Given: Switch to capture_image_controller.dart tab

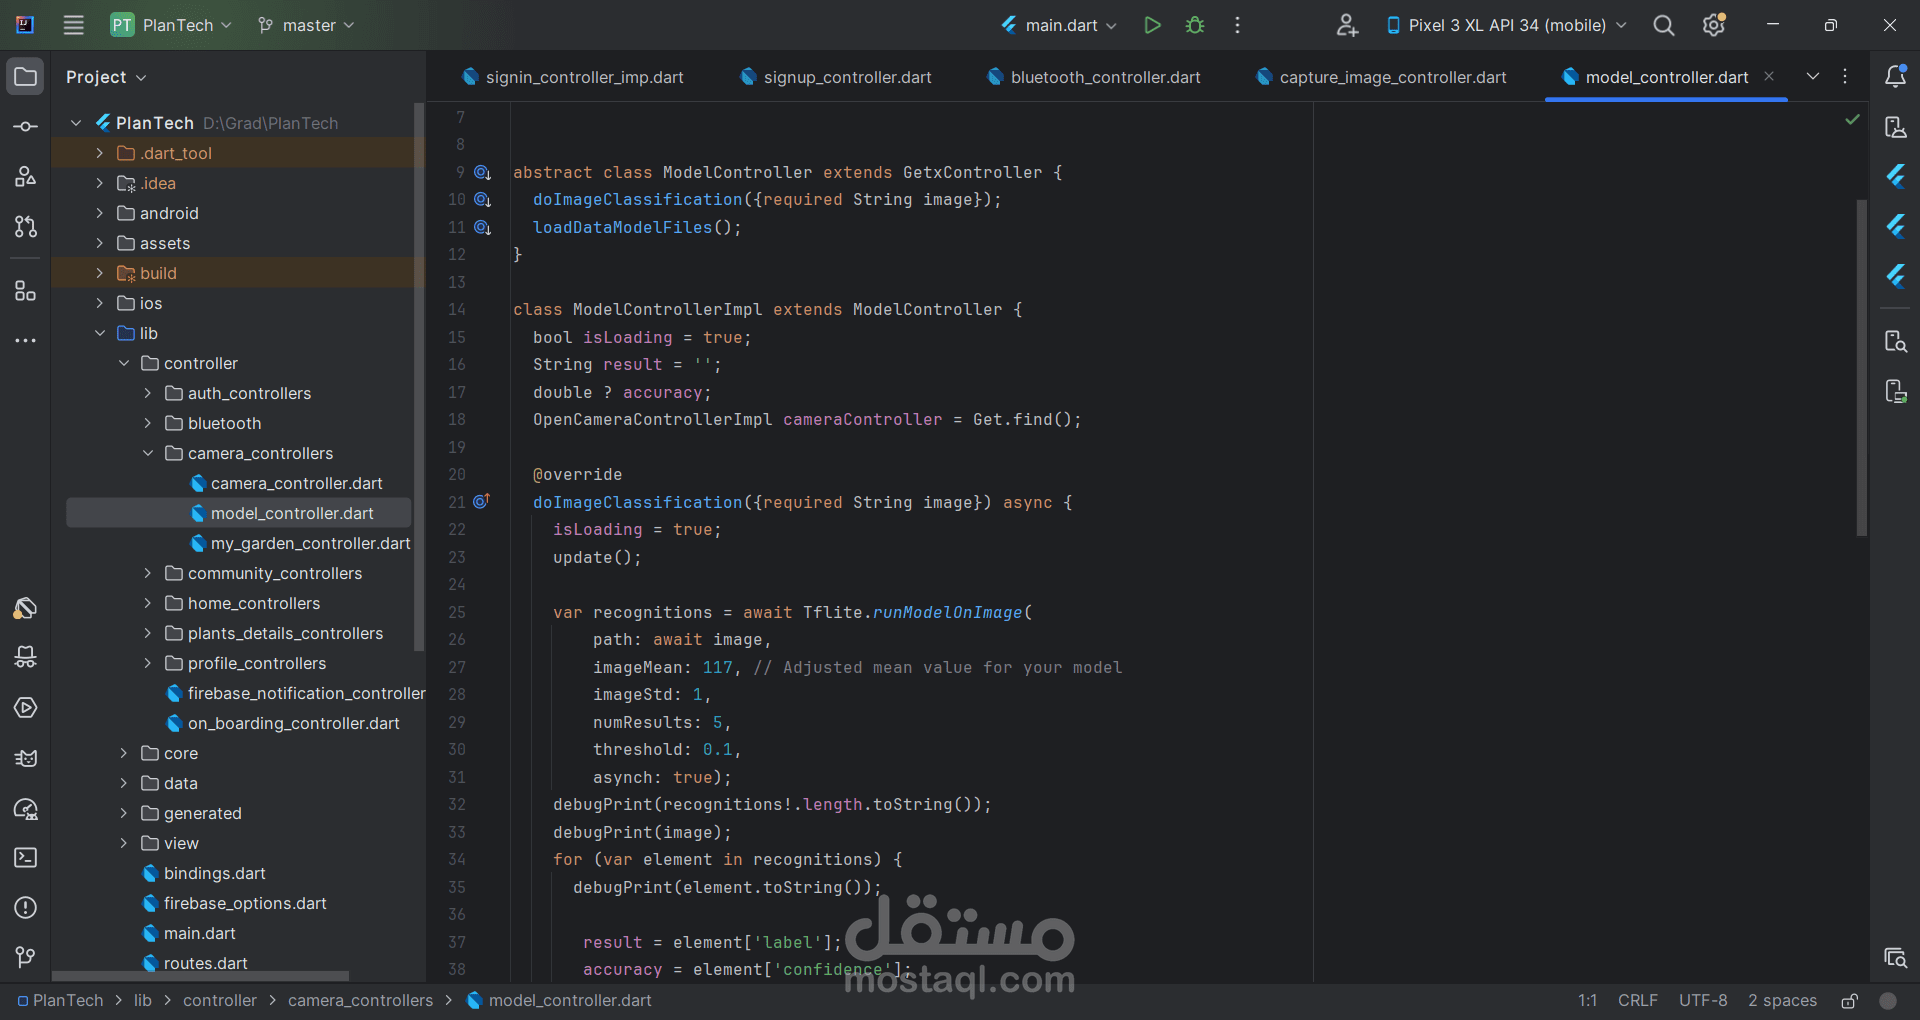Looking at the screenshot, I should tap(1381, 77).
